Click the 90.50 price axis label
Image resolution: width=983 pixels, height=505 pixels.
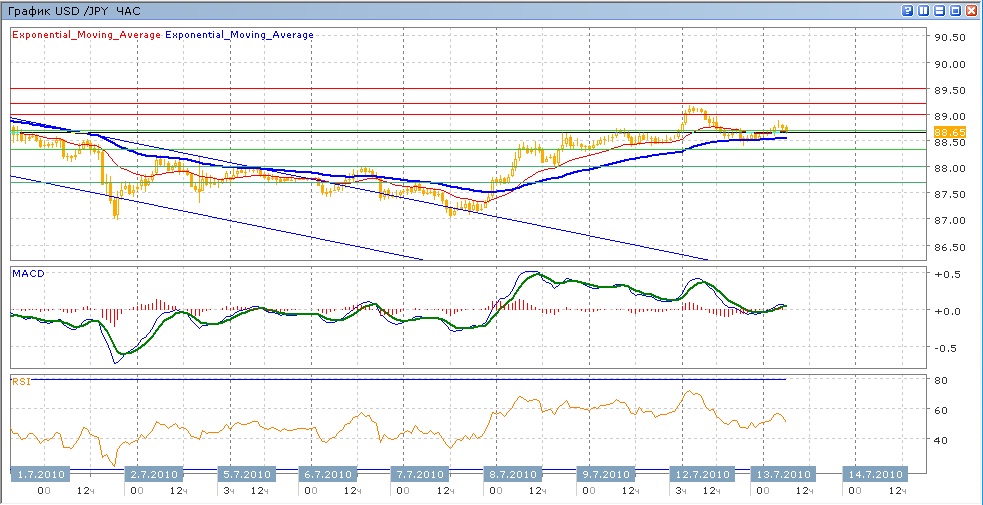tap(948, 38)
